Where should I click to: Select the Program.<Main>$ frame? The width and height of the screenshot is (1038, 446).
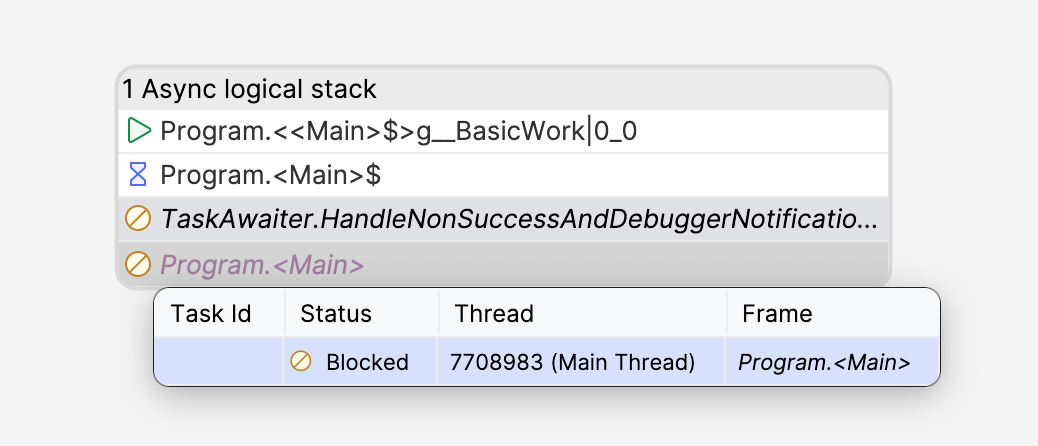pyautogui.click(x=503, y=175)
